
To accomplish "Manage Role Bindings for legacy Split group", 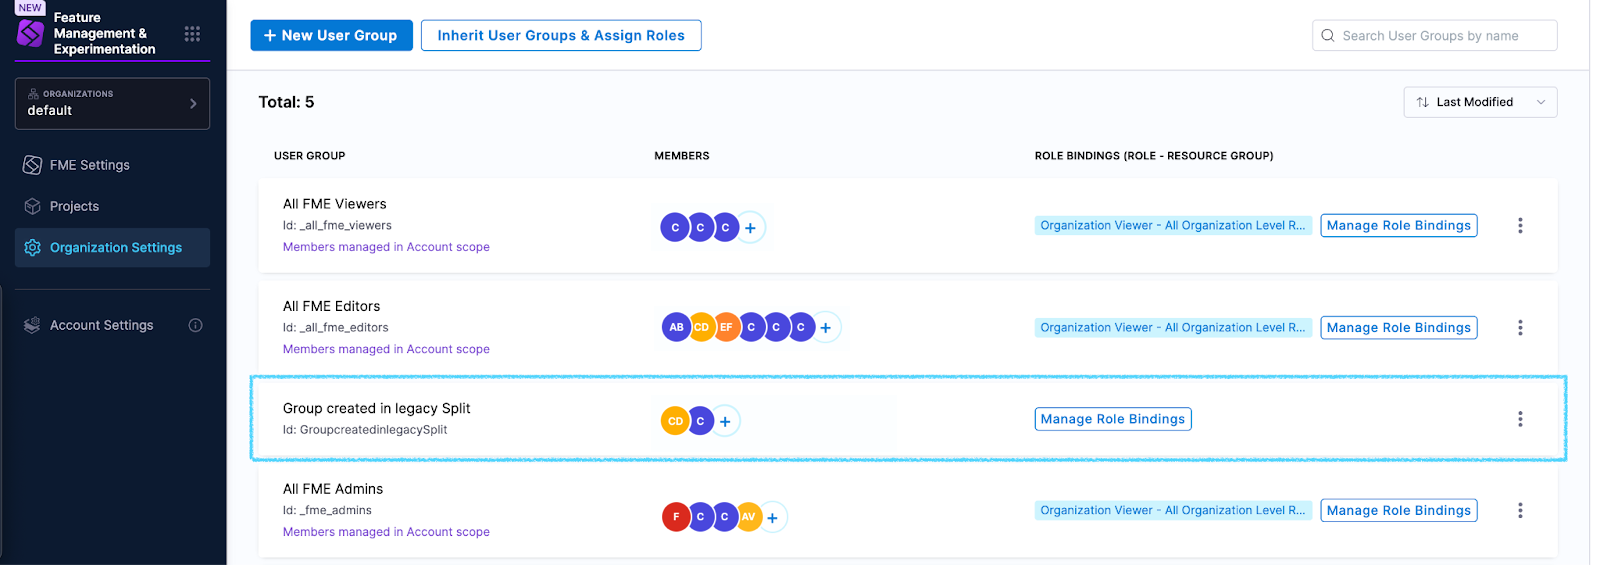I will [x=1112, y=420].
